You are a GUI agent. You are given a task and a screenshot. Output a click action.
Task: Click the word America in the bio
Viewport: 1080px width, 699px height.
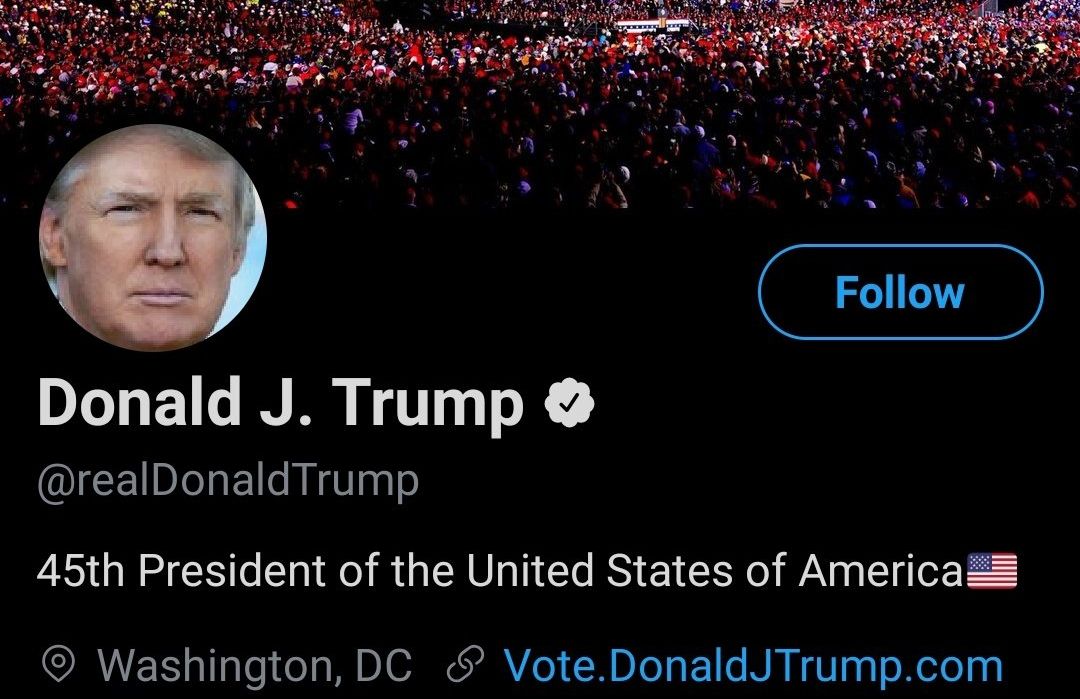880,571
